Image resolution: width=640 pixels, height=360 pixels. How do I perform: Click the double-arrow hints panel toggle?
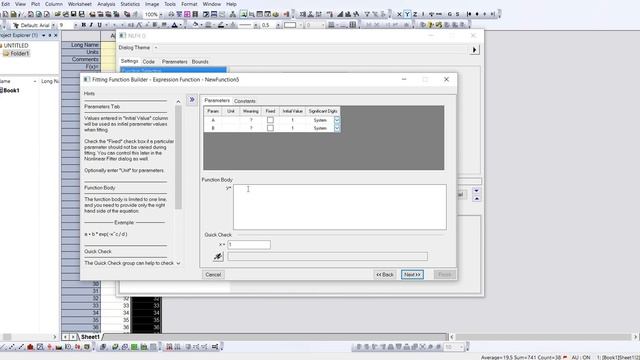(192, 100)
